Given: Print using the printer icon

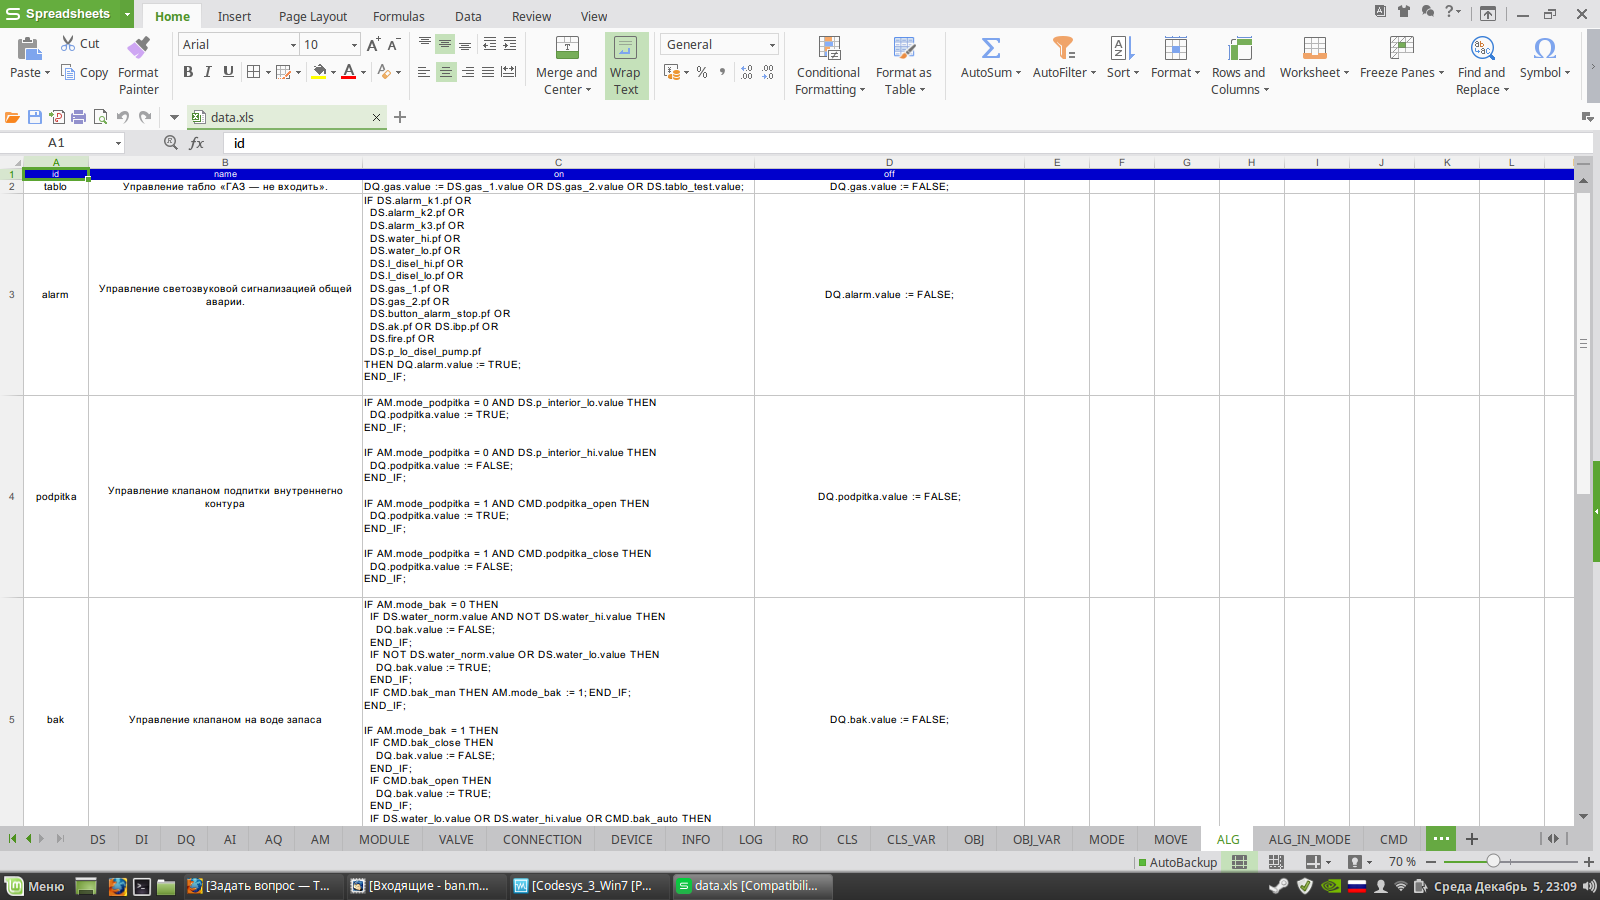Looking at the screenshot, I should (x=78, y=117).
